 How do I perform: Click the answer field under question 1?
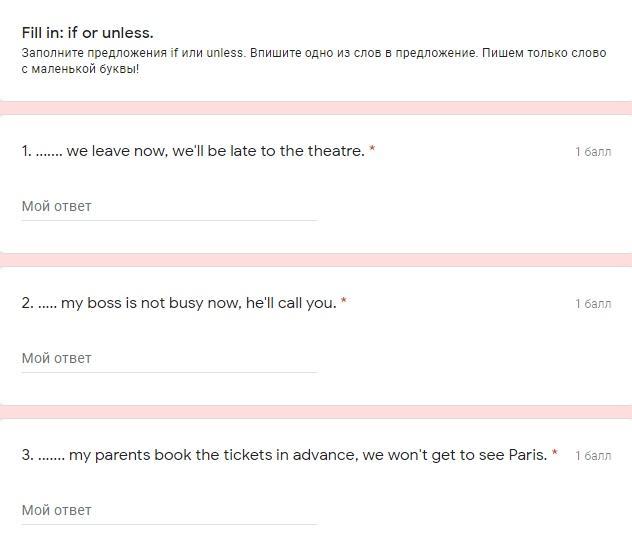[169, 207]
